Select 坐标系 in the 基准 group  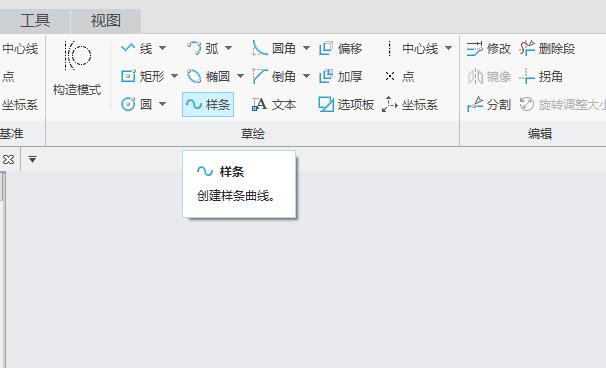click(x=19, y=104)
